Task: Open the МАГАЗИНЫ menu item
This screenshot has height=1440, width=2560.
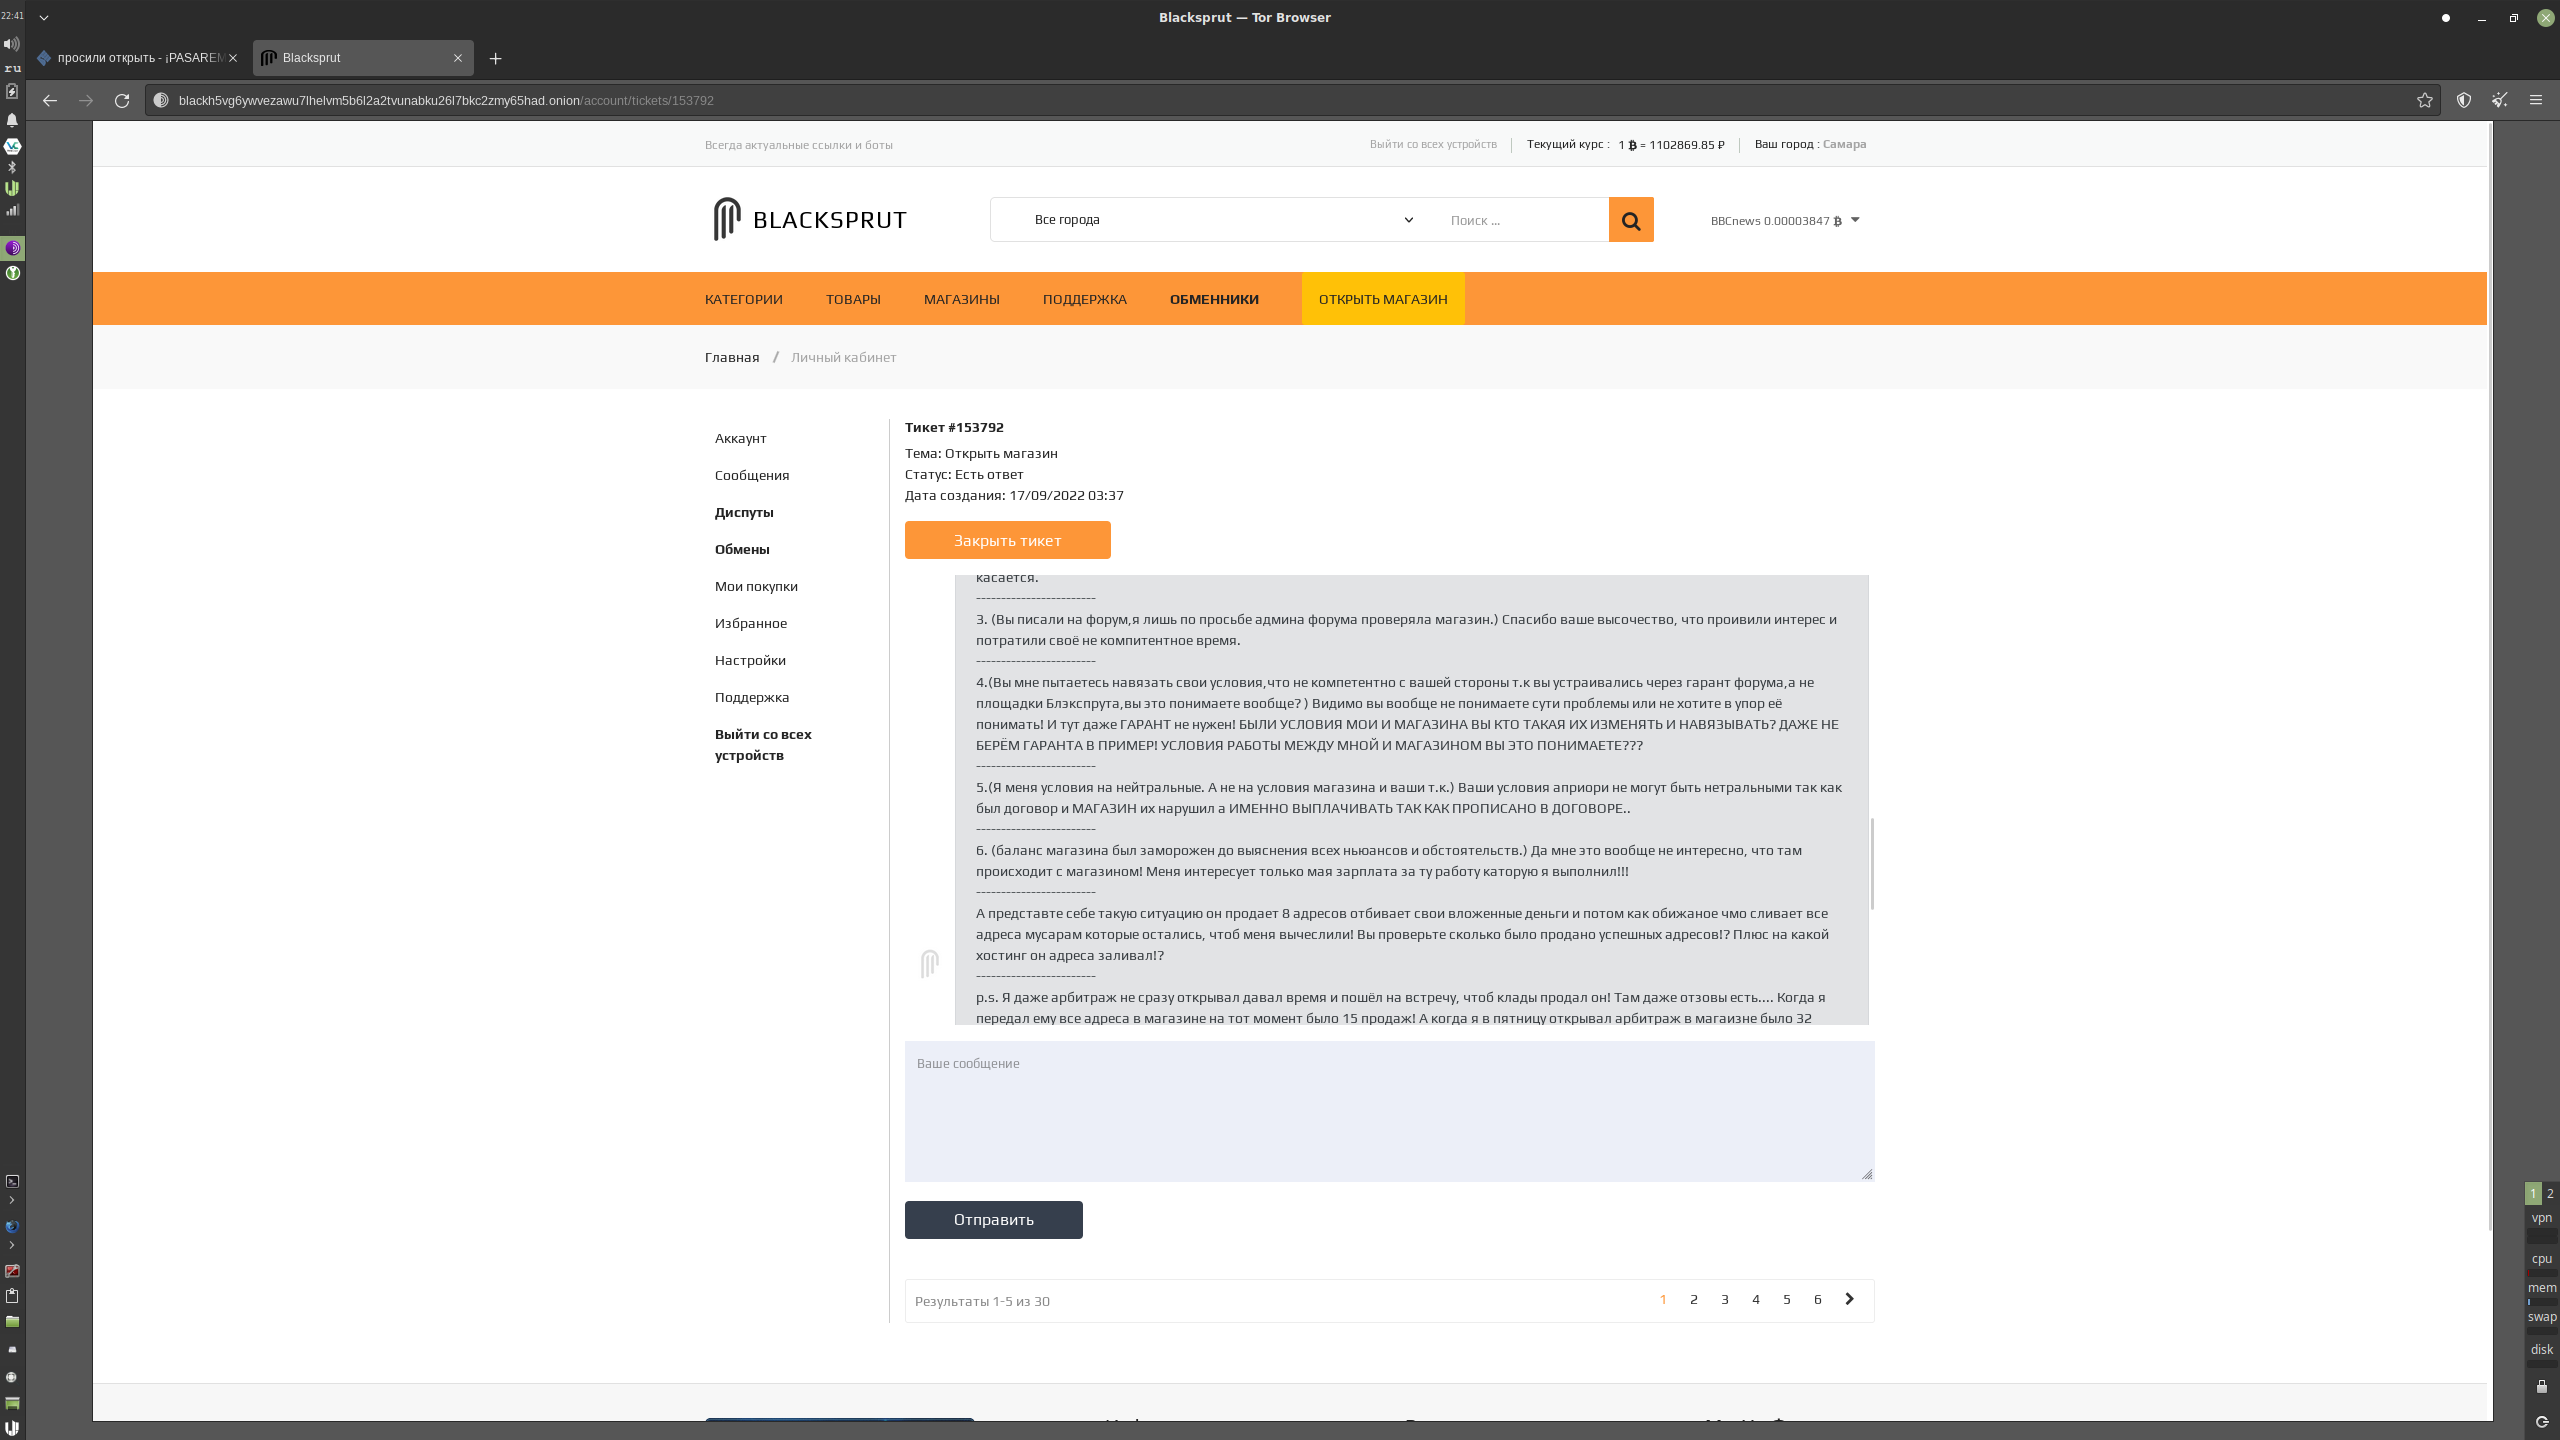Action: coord(961,299)
